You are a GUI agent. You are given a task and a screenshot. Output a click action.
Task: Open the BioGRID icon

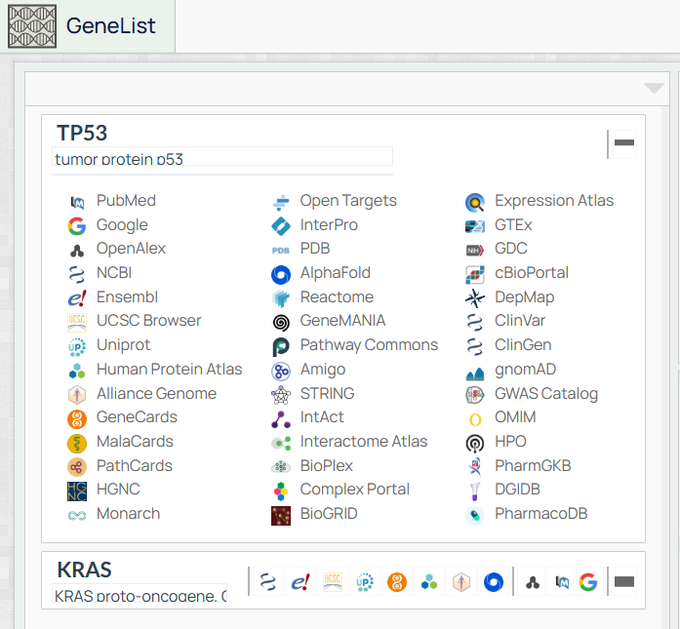281,515
